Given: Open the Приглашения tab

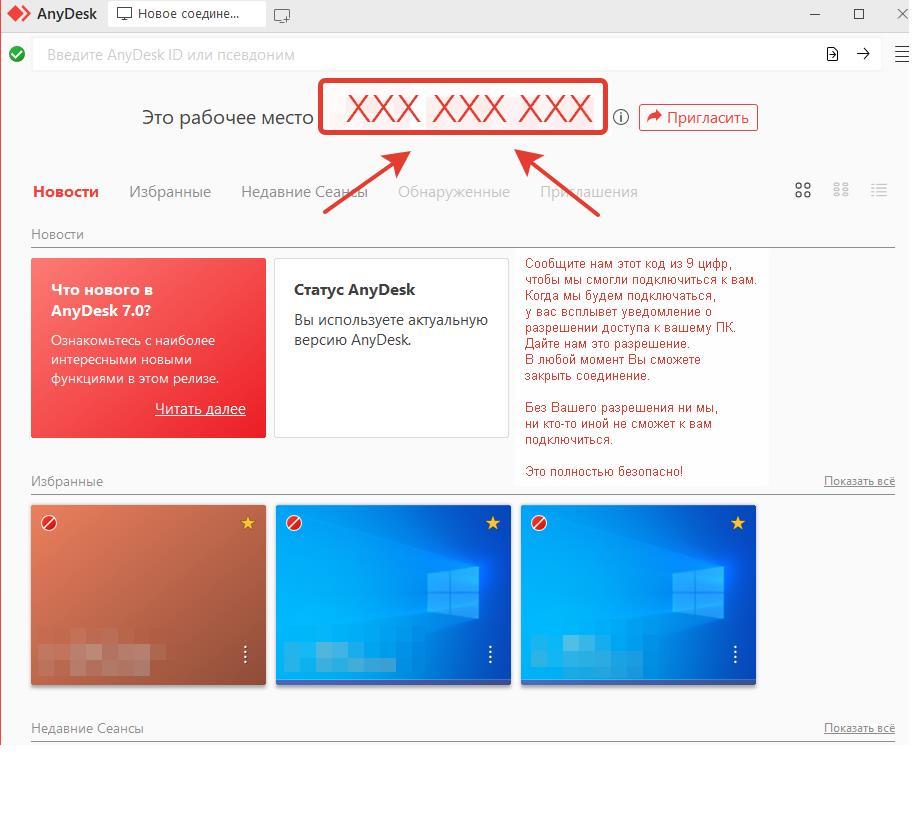Looking at the screenshot, I should (x=589, y=191).
